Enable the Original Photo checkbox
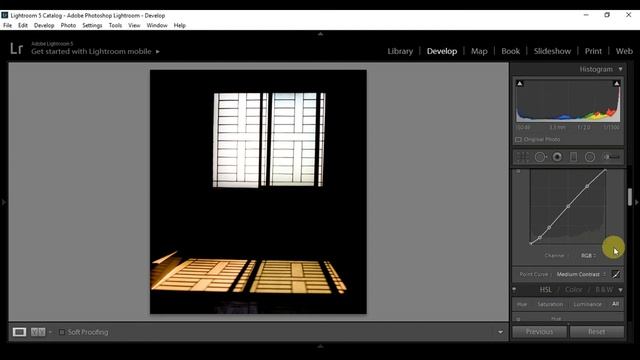This screenshot has width=640, height=360. 518,140
